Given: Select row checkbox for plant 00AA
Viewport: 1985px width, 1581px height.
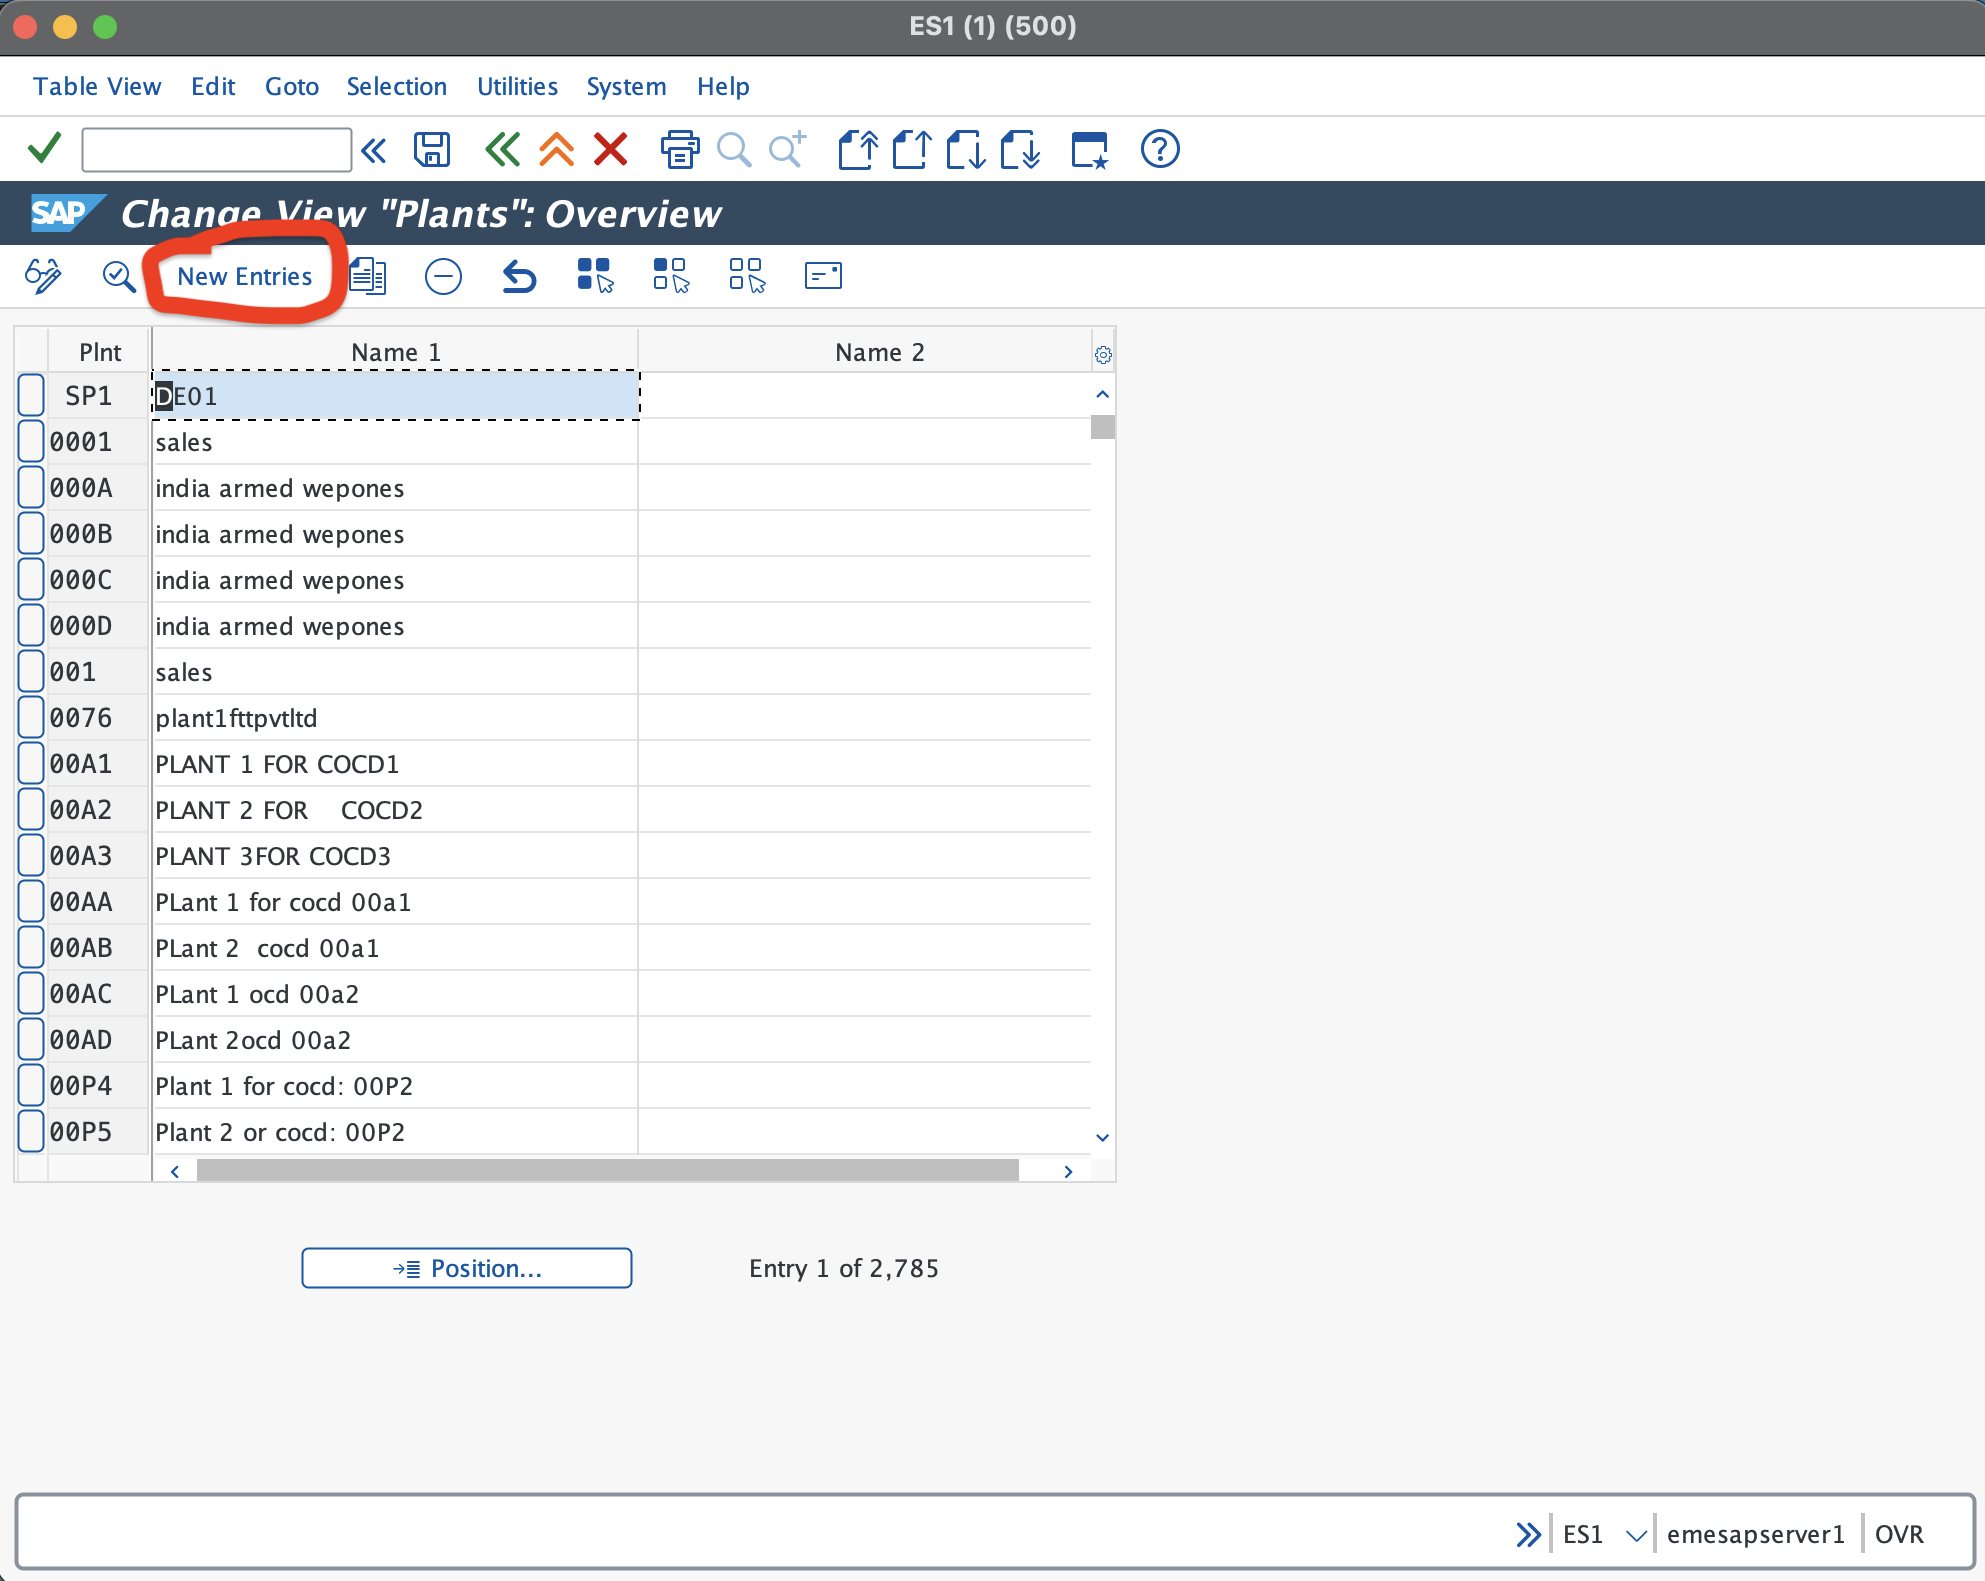Looking at the screenshot, I should (31, 902).
